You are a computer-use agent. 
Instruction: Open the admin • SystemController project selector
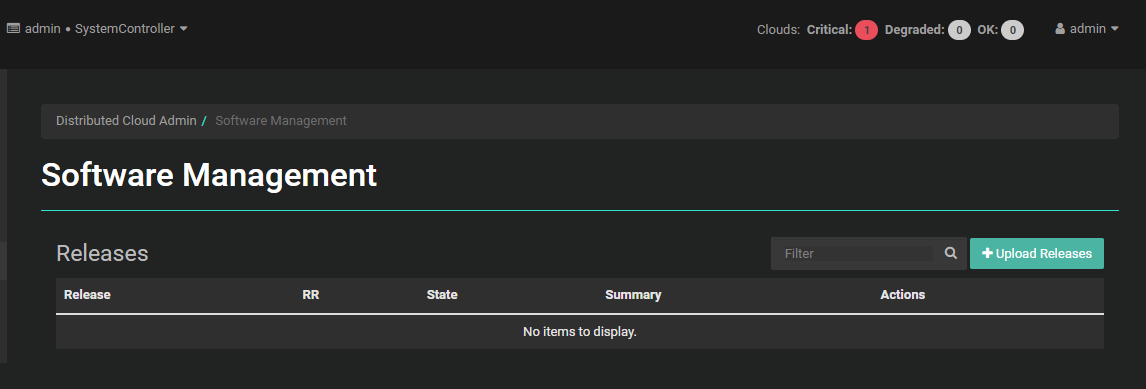coord(97,29)
